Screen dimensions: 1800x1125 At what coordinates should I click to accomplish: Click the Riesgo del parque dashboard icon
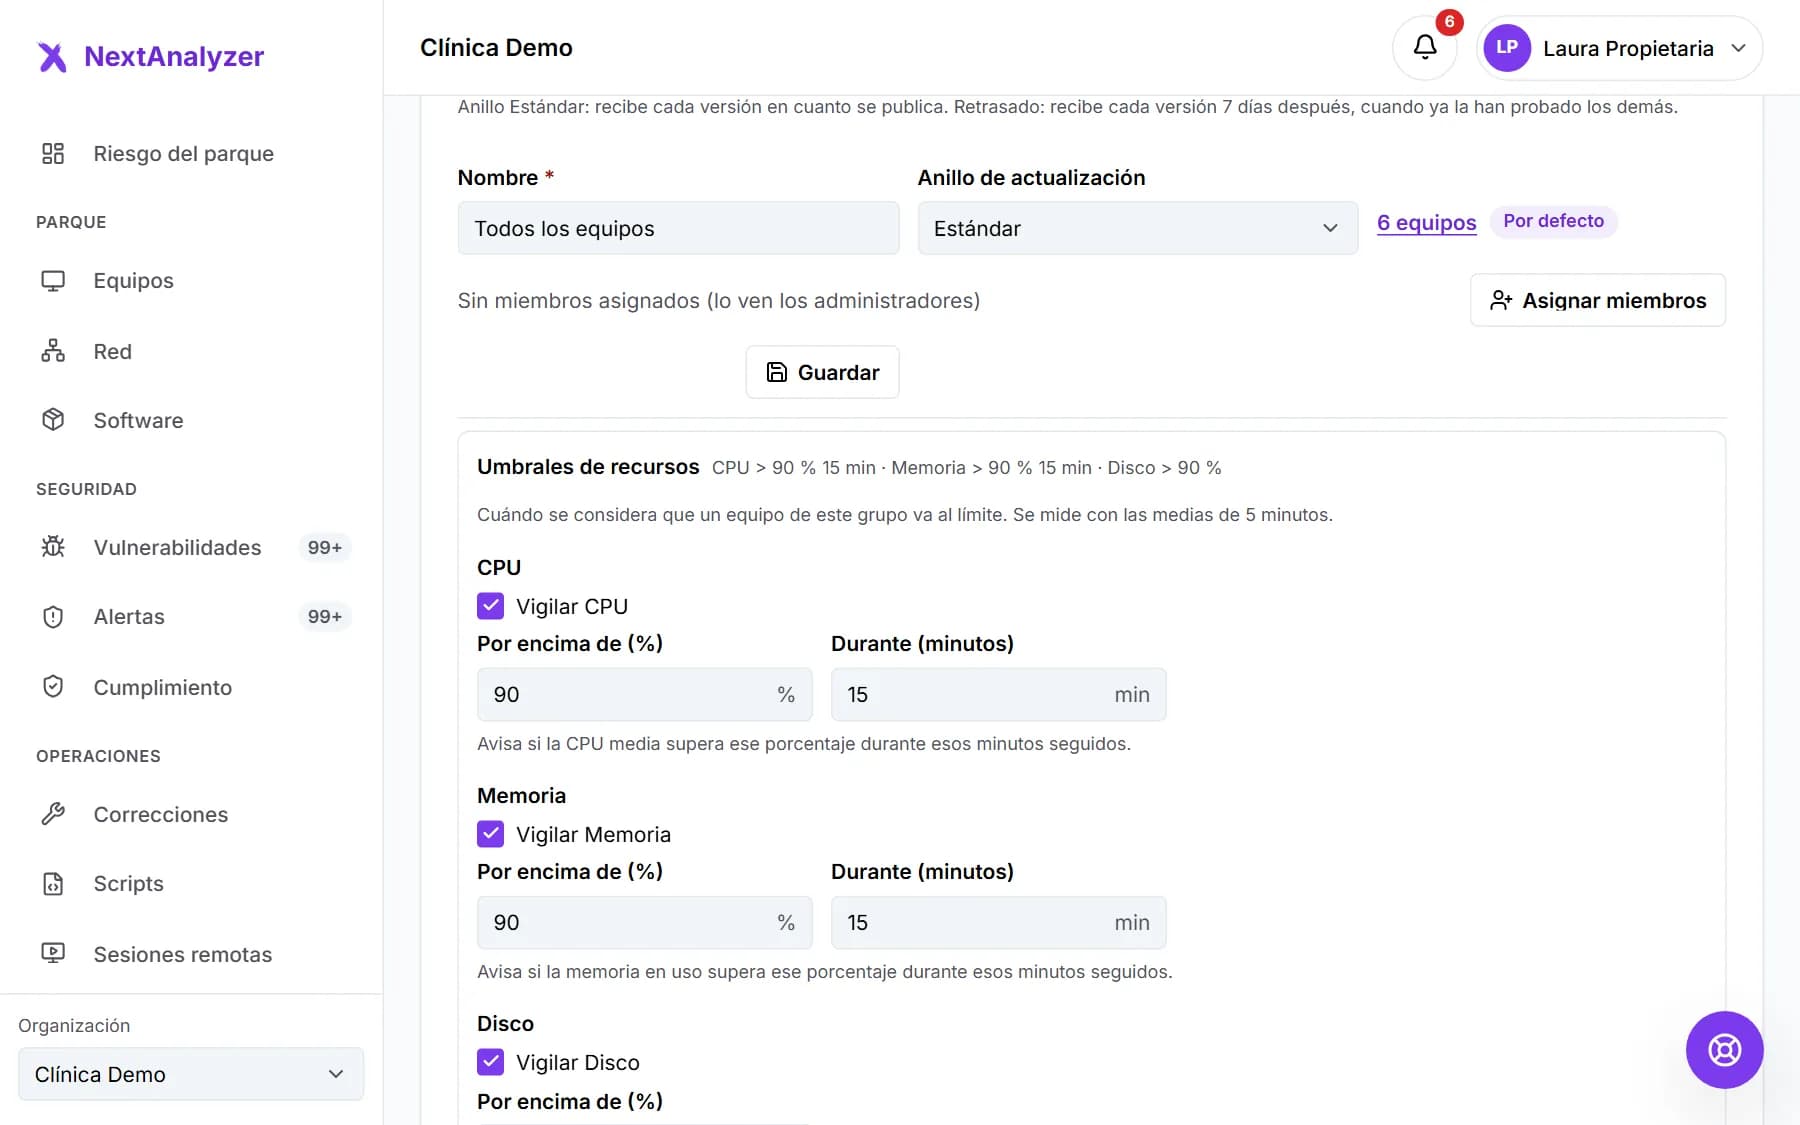pyautogui.click(x=53, y=153)
